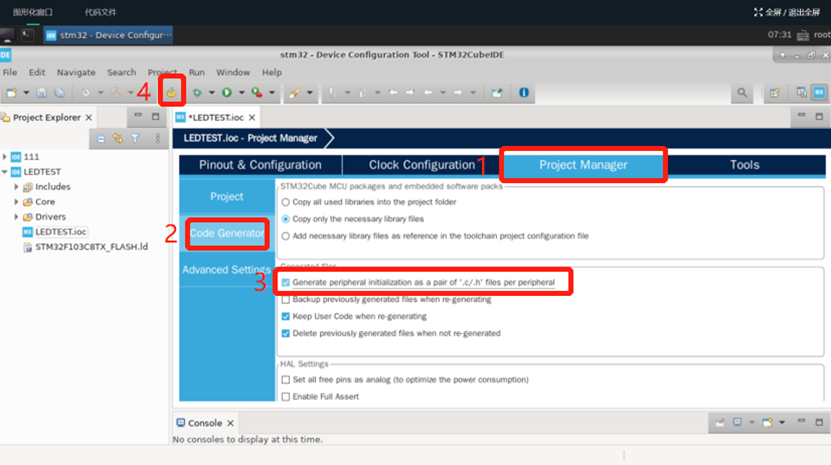Open the Run configurations dropdown arrow
The width and height of the screenshot is (831, 465).
(x=242, y=93)
